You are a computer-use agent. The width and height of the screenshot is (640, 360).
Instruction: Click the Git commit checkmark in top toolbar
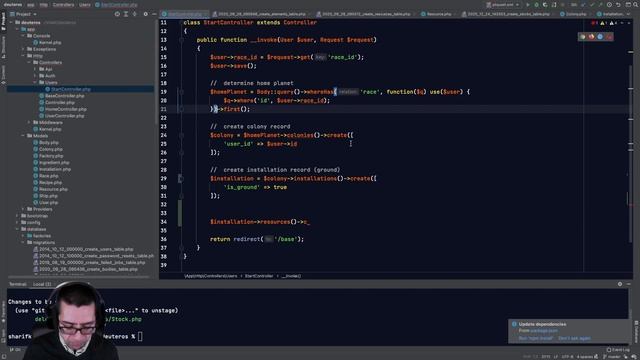click(591, 4)
